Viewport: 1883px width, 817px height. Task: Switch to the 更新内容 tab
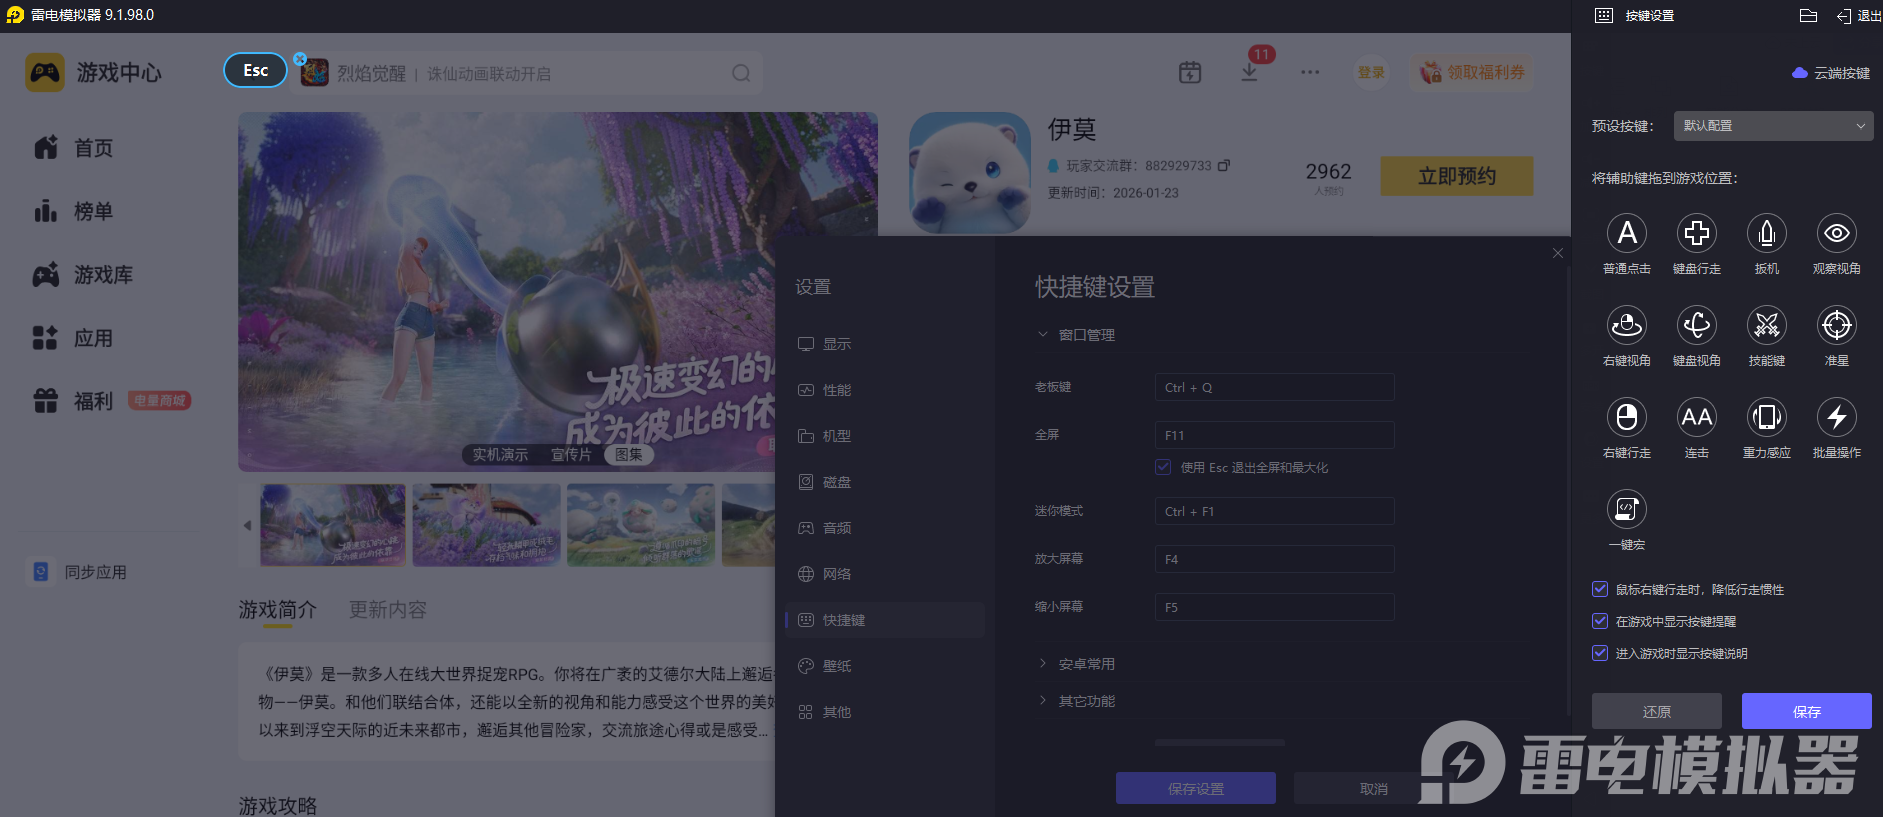tap(388, 609)
